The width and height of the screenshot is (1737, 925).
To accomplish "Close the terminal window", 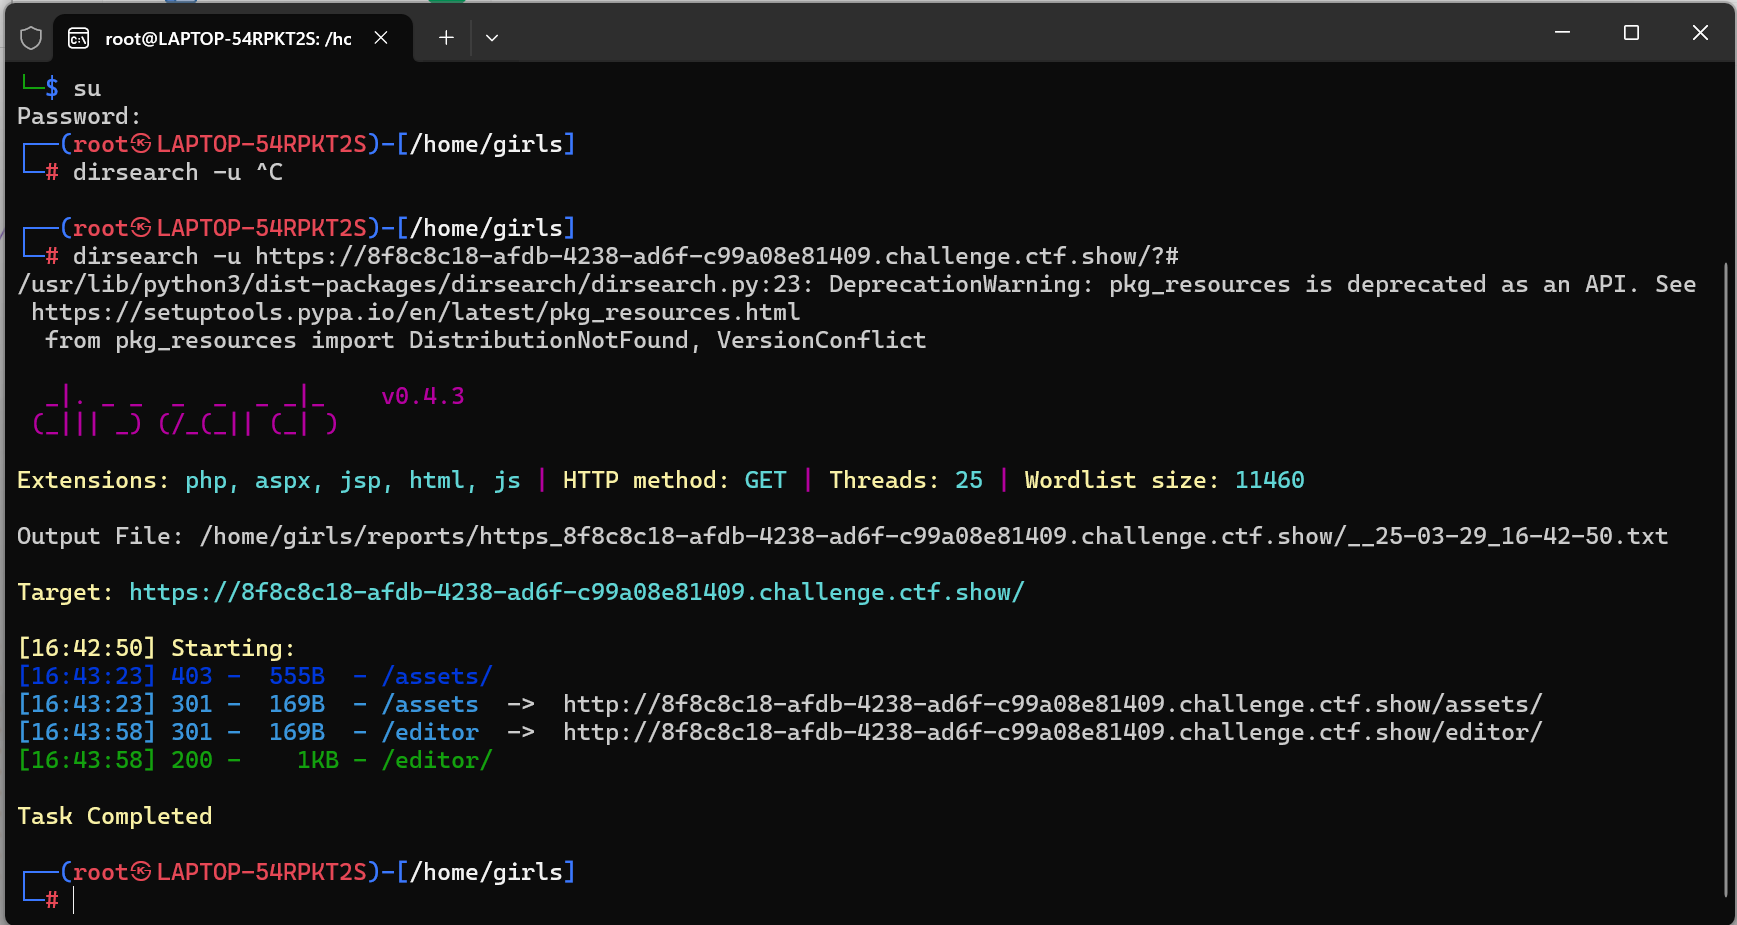I will pyautogui.click(x=1700, y=33).
